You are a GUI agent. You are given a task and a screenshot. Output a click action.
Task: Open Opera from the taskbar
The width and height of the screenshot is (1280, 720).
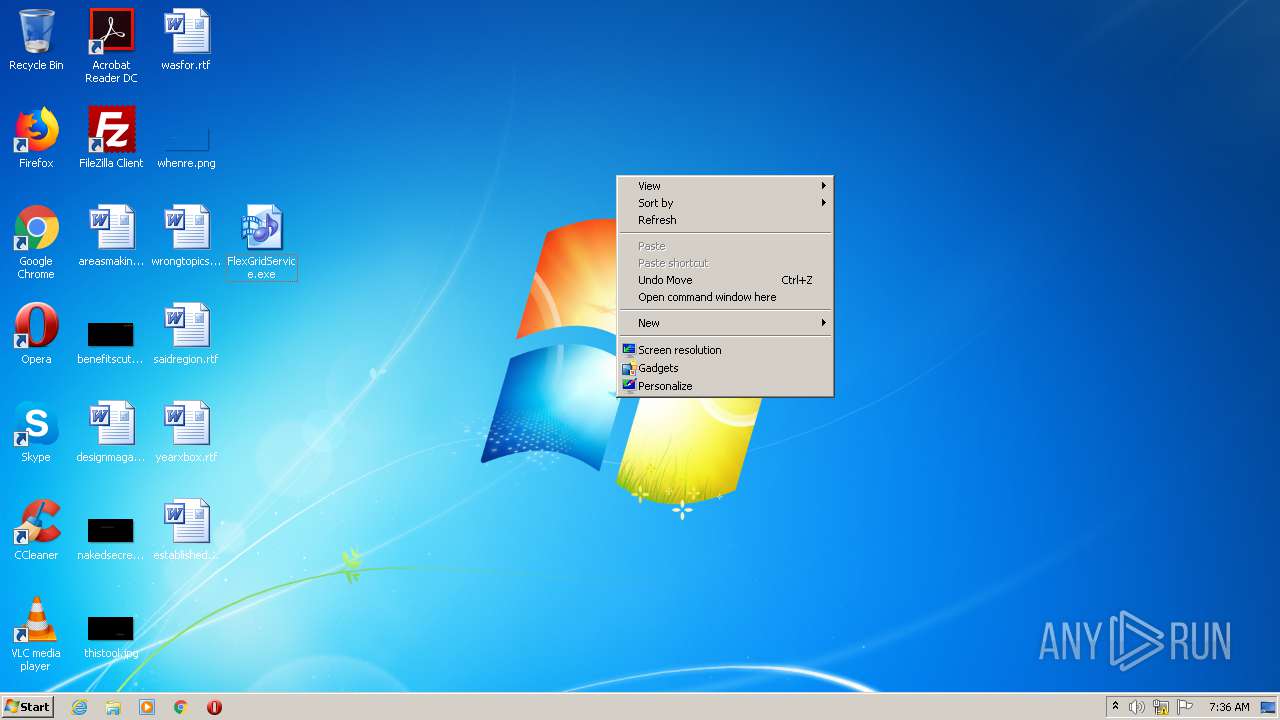pyautogui.click(x=214, y=707)
